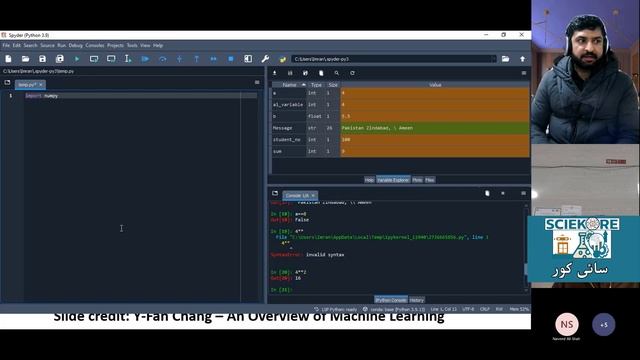This screenshot has width=640, height=360.
Task: Continue execution debugger icon
Action: pos(213,59)
